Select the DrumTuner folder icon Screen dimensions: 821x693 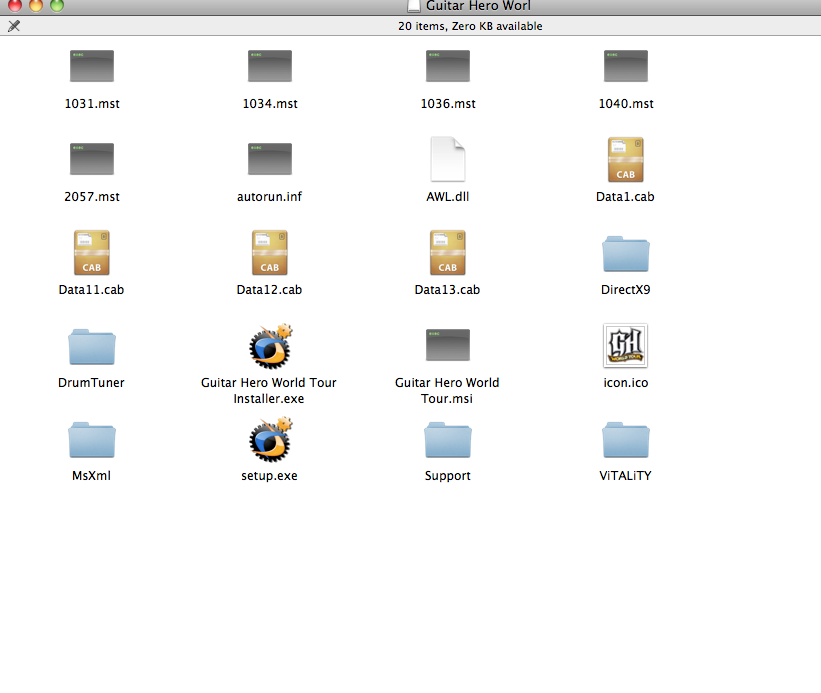click(x=92, y=347)
